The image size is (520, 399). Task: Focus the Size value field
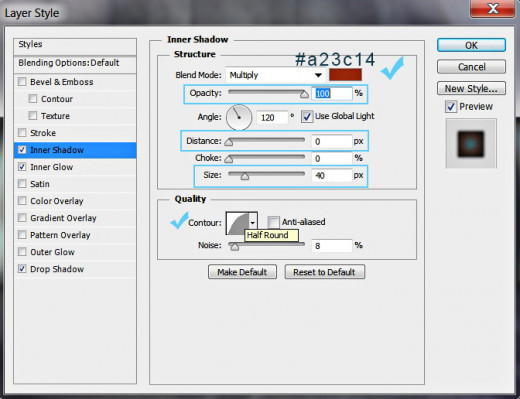[x=332, y=175]
